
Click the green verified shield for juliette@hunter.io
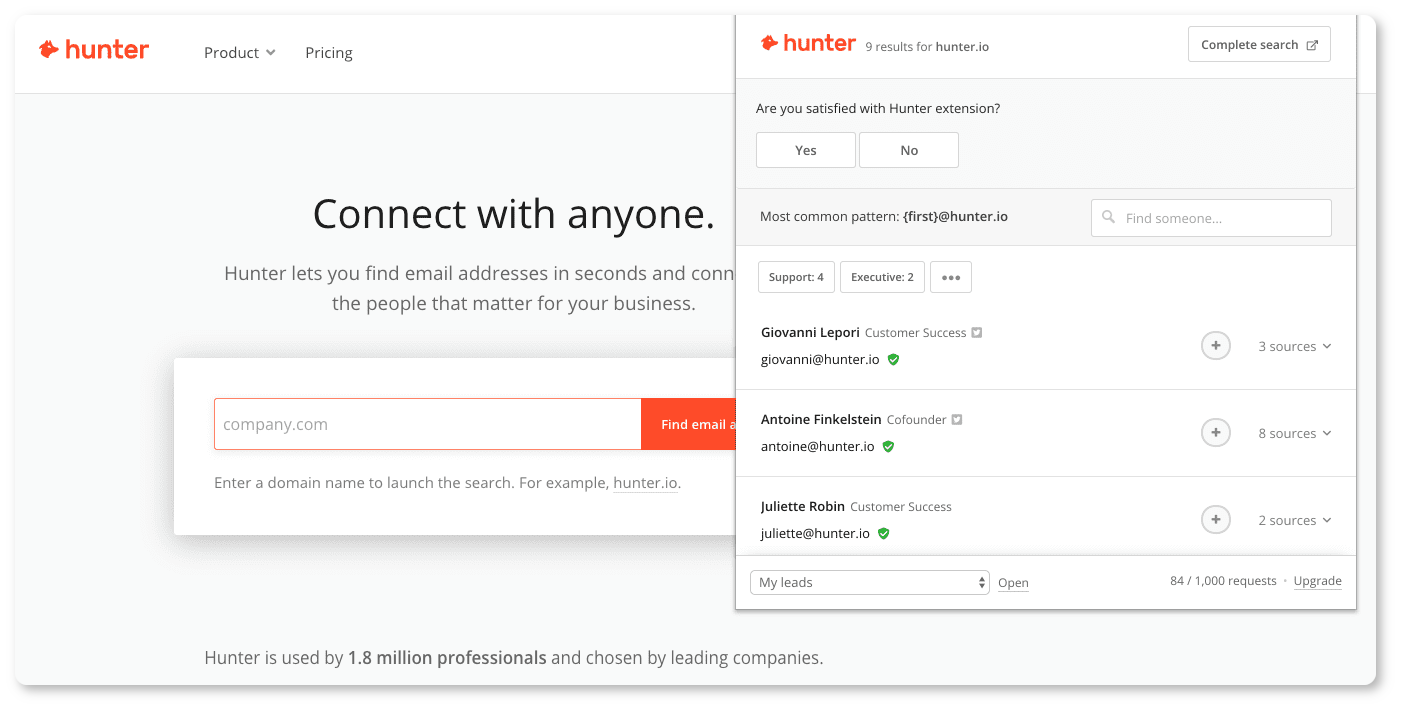click(884, 533)
